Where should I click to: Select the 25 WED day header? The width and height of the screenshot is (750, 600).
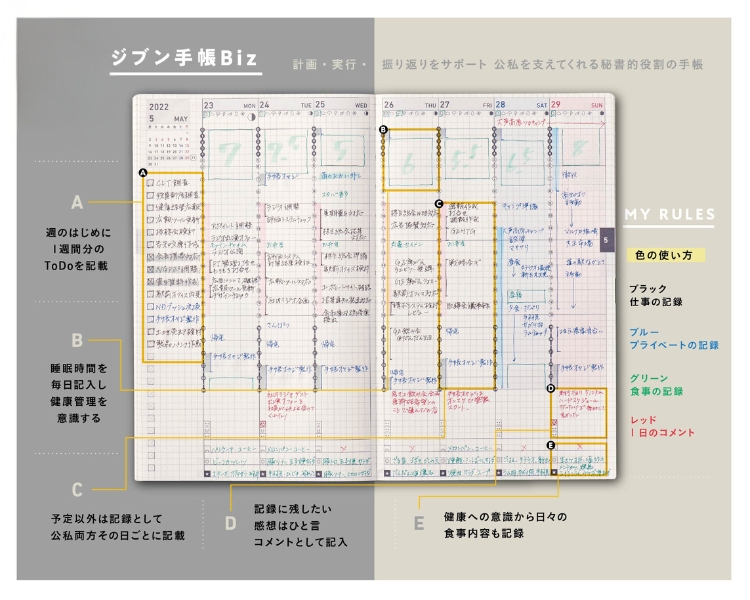(342, 105)
